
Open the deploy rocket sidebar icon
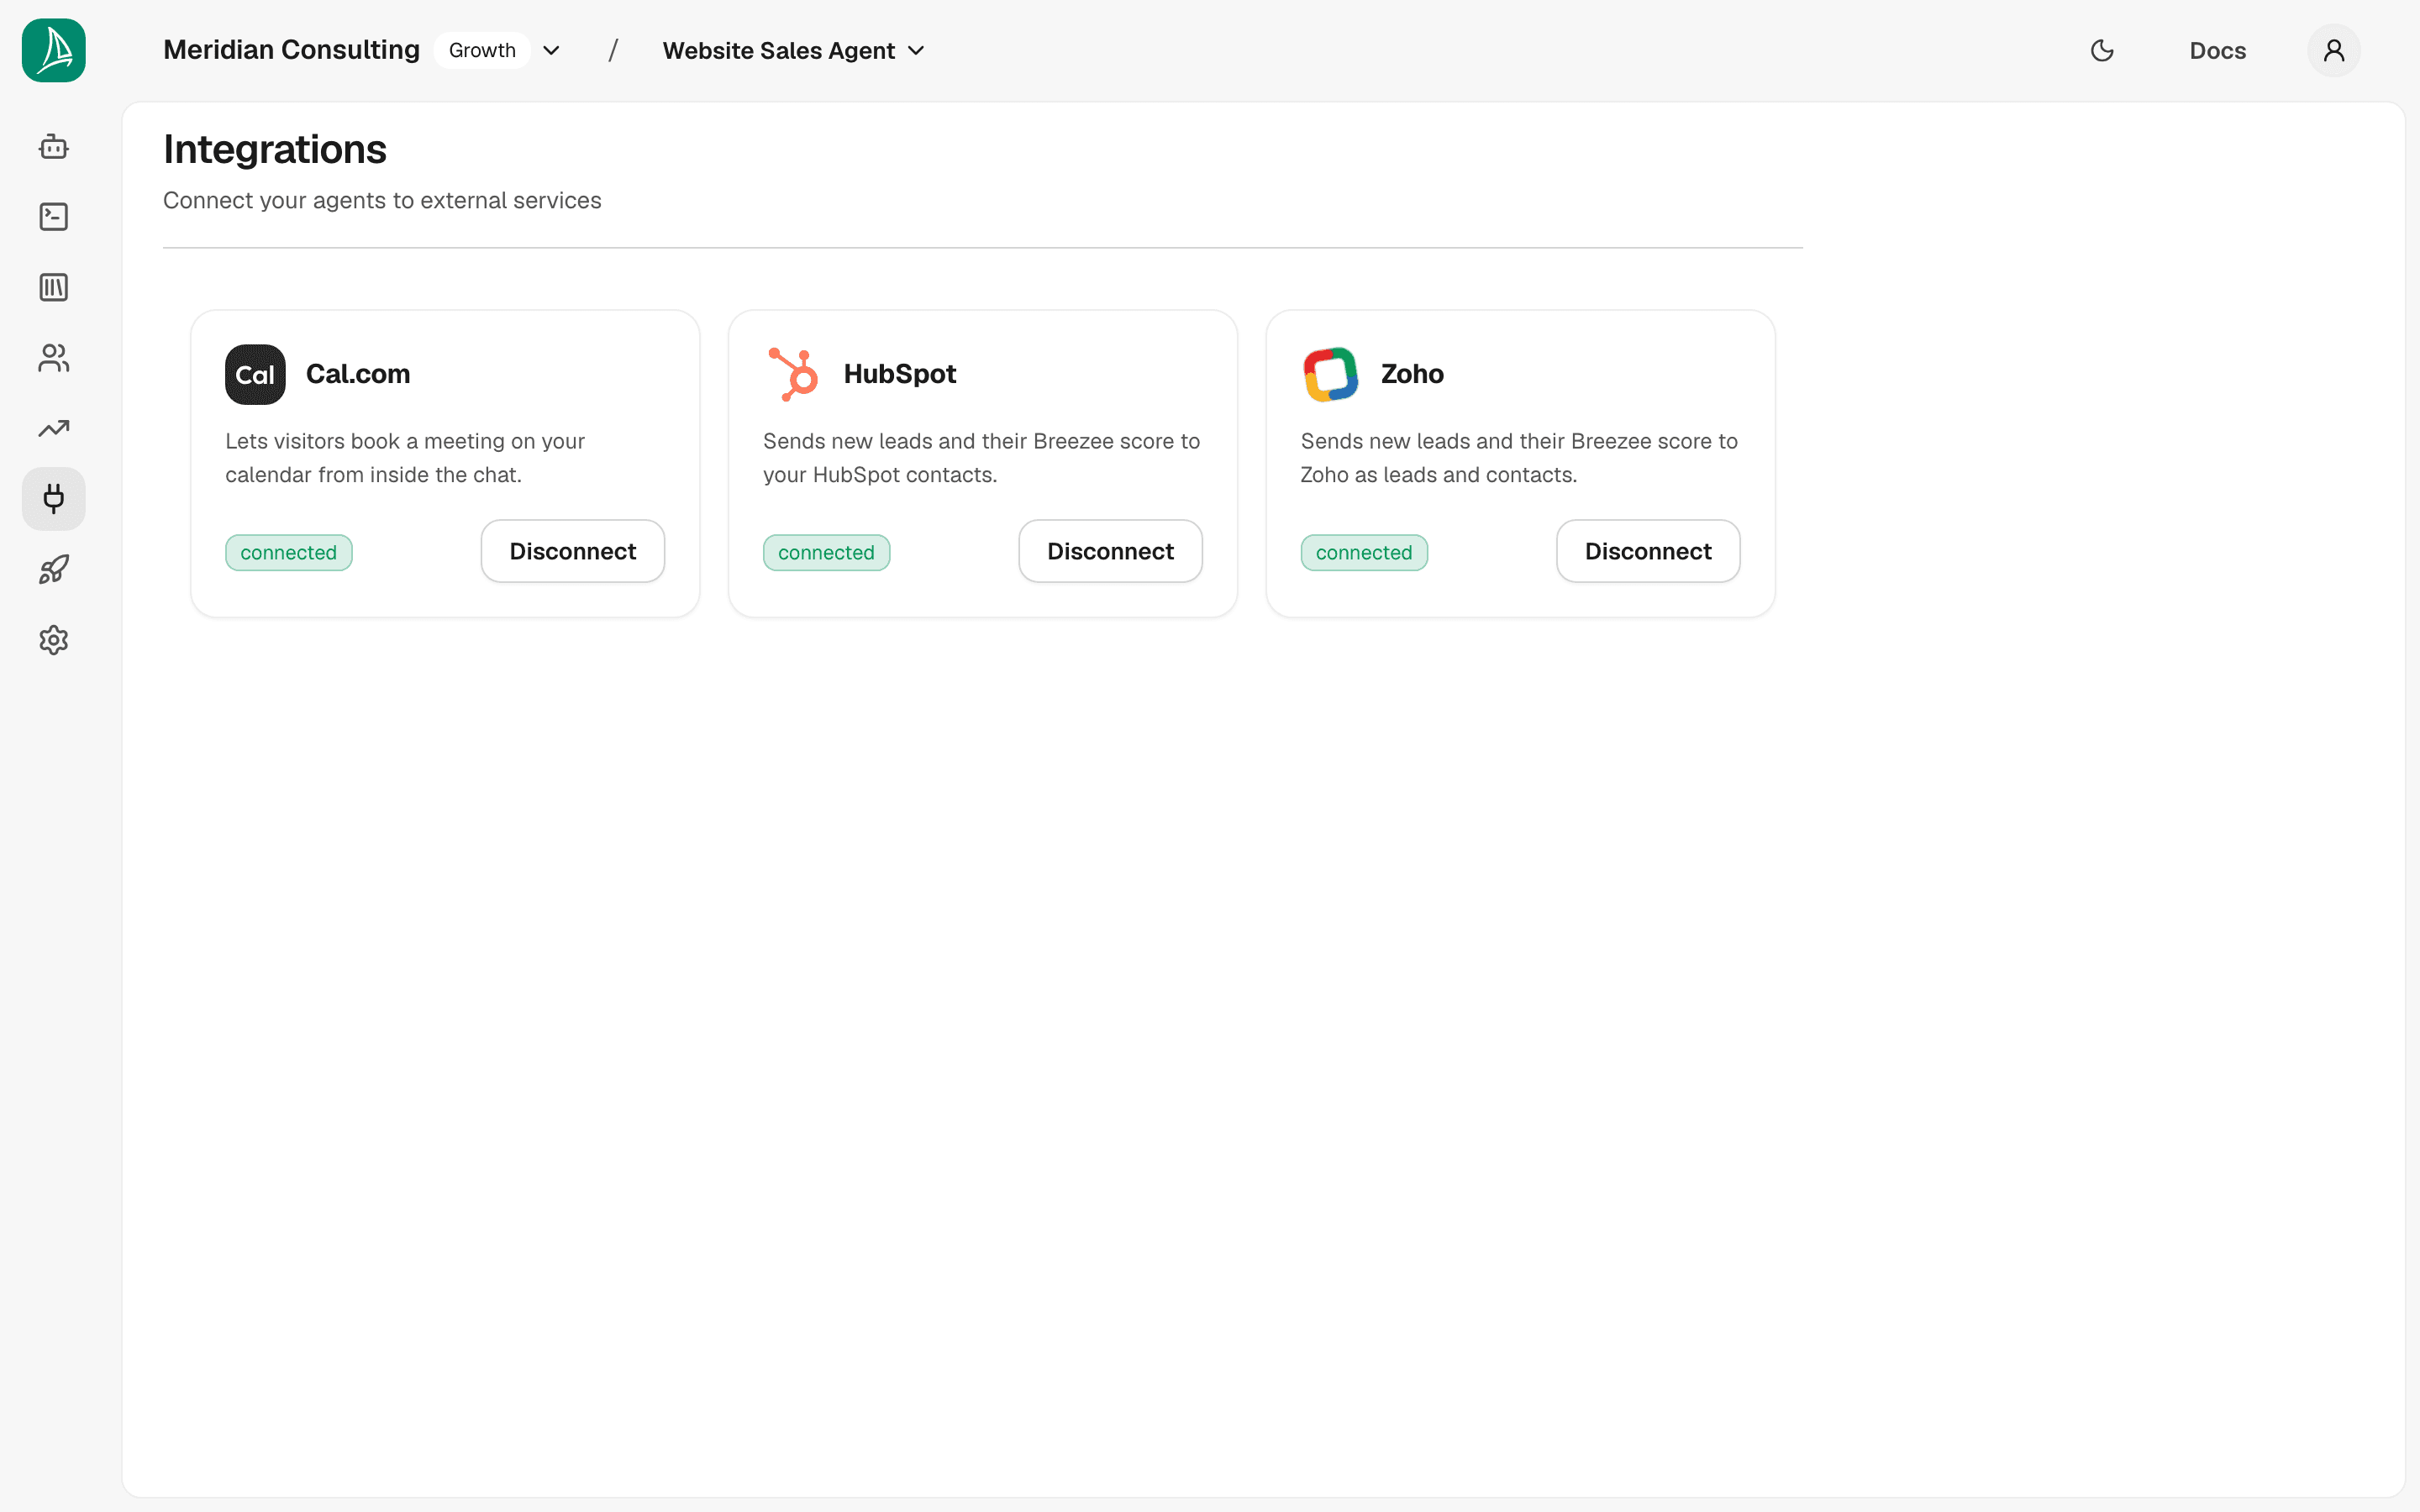point(54,569)
